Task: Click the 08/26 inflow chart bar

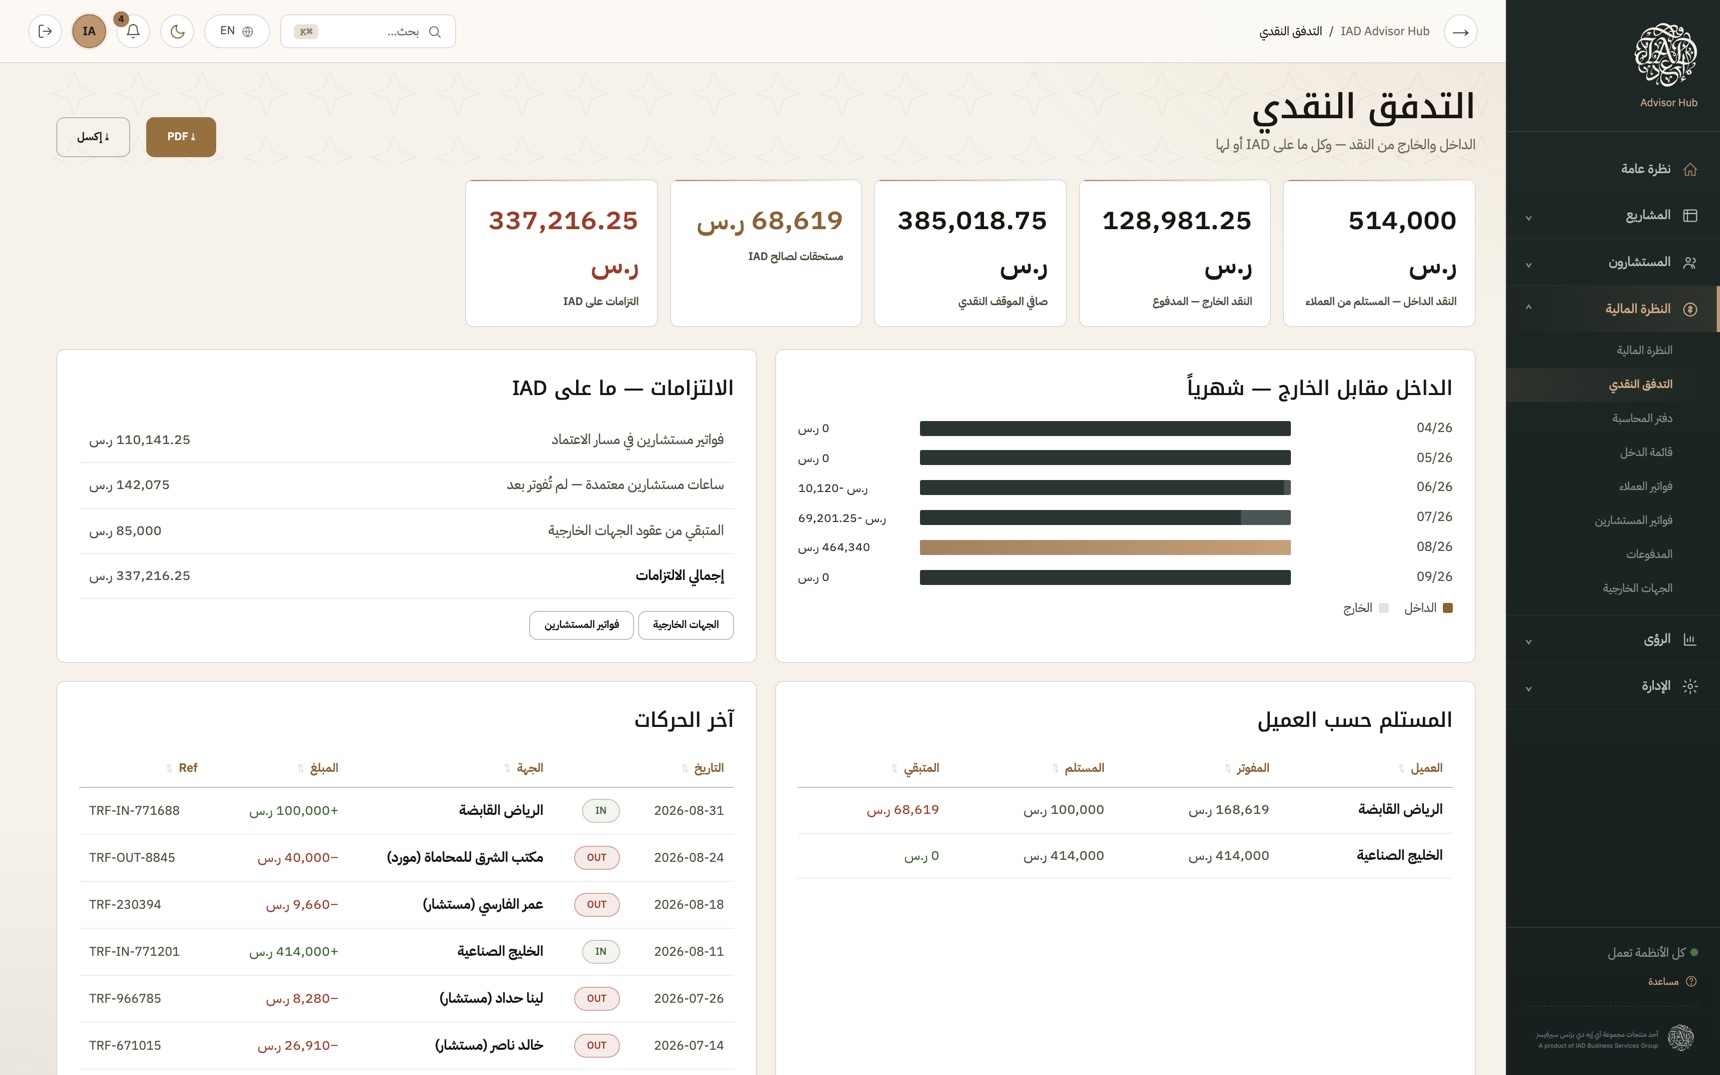Action: [x=1105, y=547]
